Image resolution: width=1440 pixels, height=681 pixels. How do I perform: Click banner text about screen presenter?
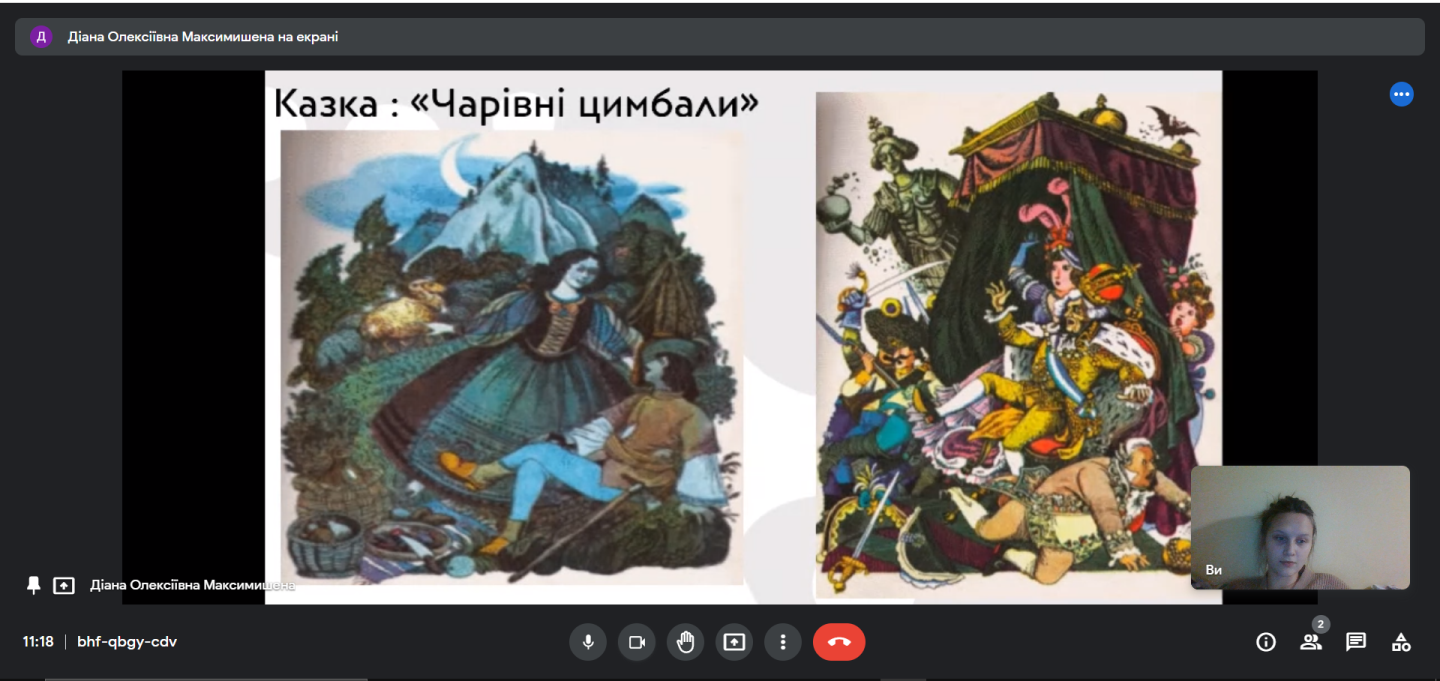tap(203, 37)
